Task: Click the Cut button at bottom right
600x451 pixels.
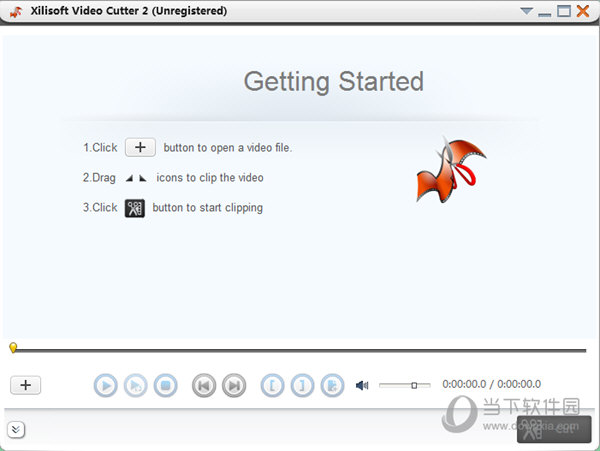Action: pos(554,429)
